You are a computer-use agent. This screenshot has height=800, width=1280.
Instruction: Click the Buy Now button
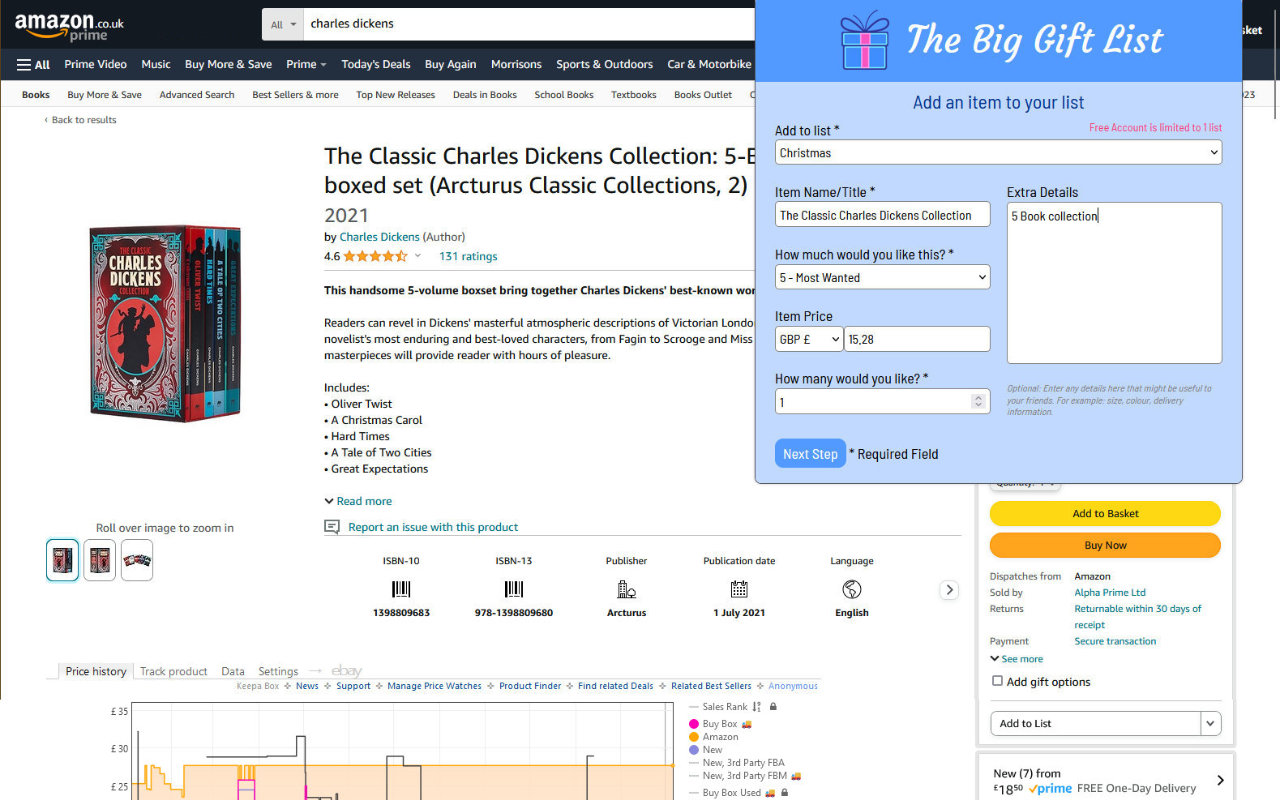coord(1105,545)
